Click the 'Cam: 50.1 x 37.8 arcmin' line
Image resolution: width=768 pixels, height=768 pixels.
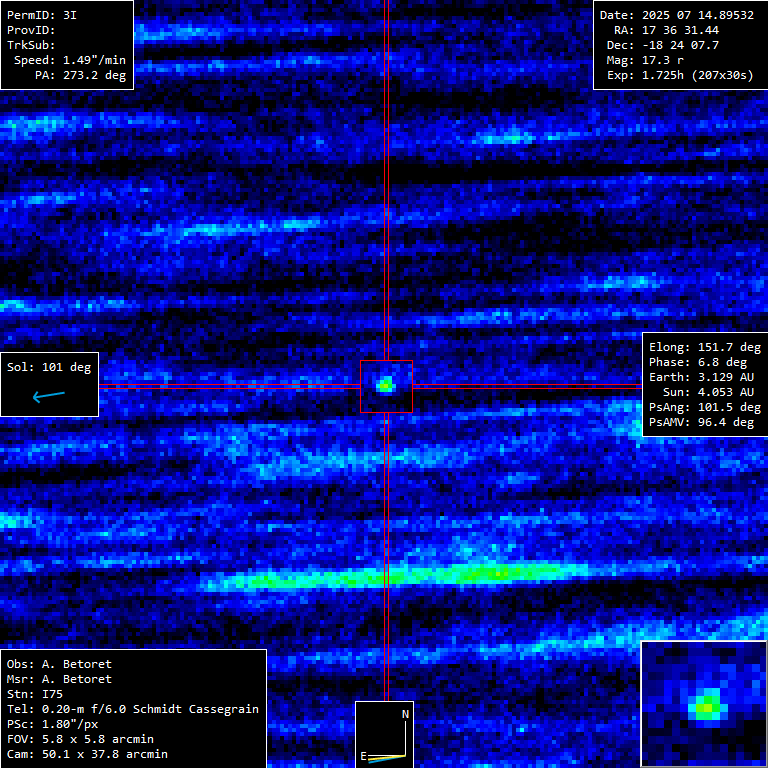[87, 754]
